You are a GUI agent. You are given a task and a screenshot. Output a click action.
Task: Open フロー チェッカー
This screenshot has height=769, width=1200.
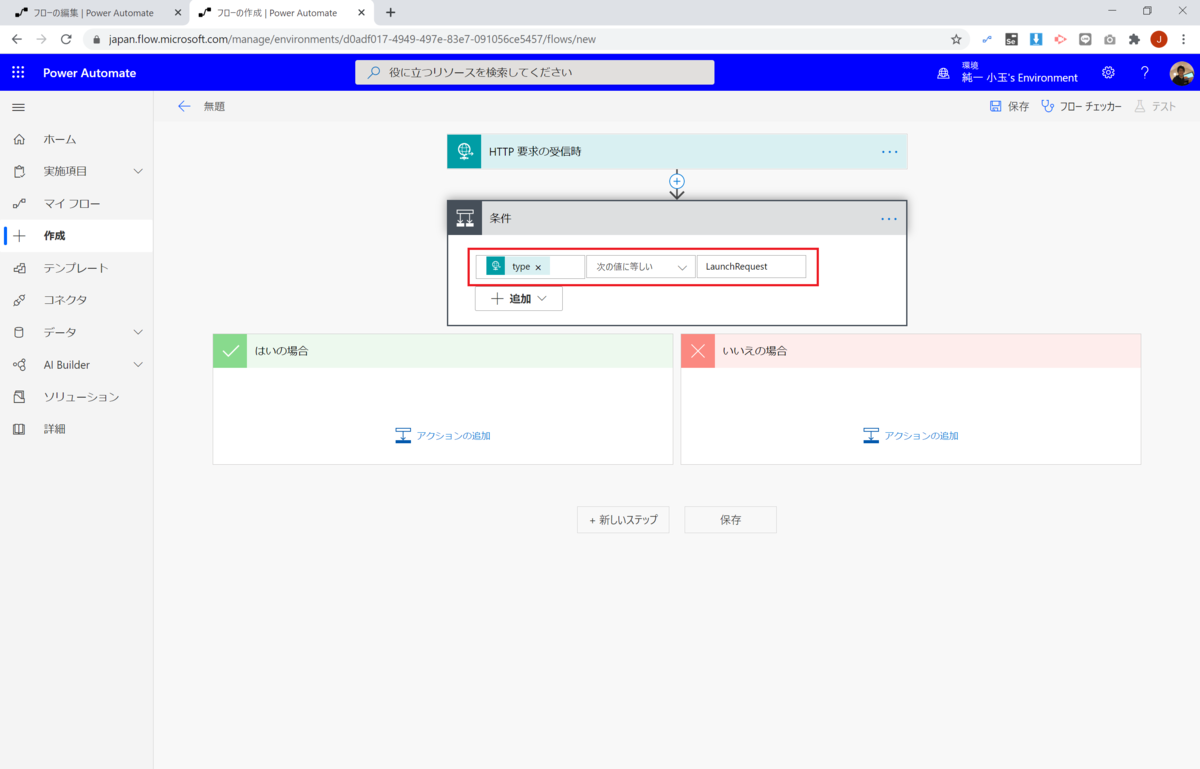1081,106
